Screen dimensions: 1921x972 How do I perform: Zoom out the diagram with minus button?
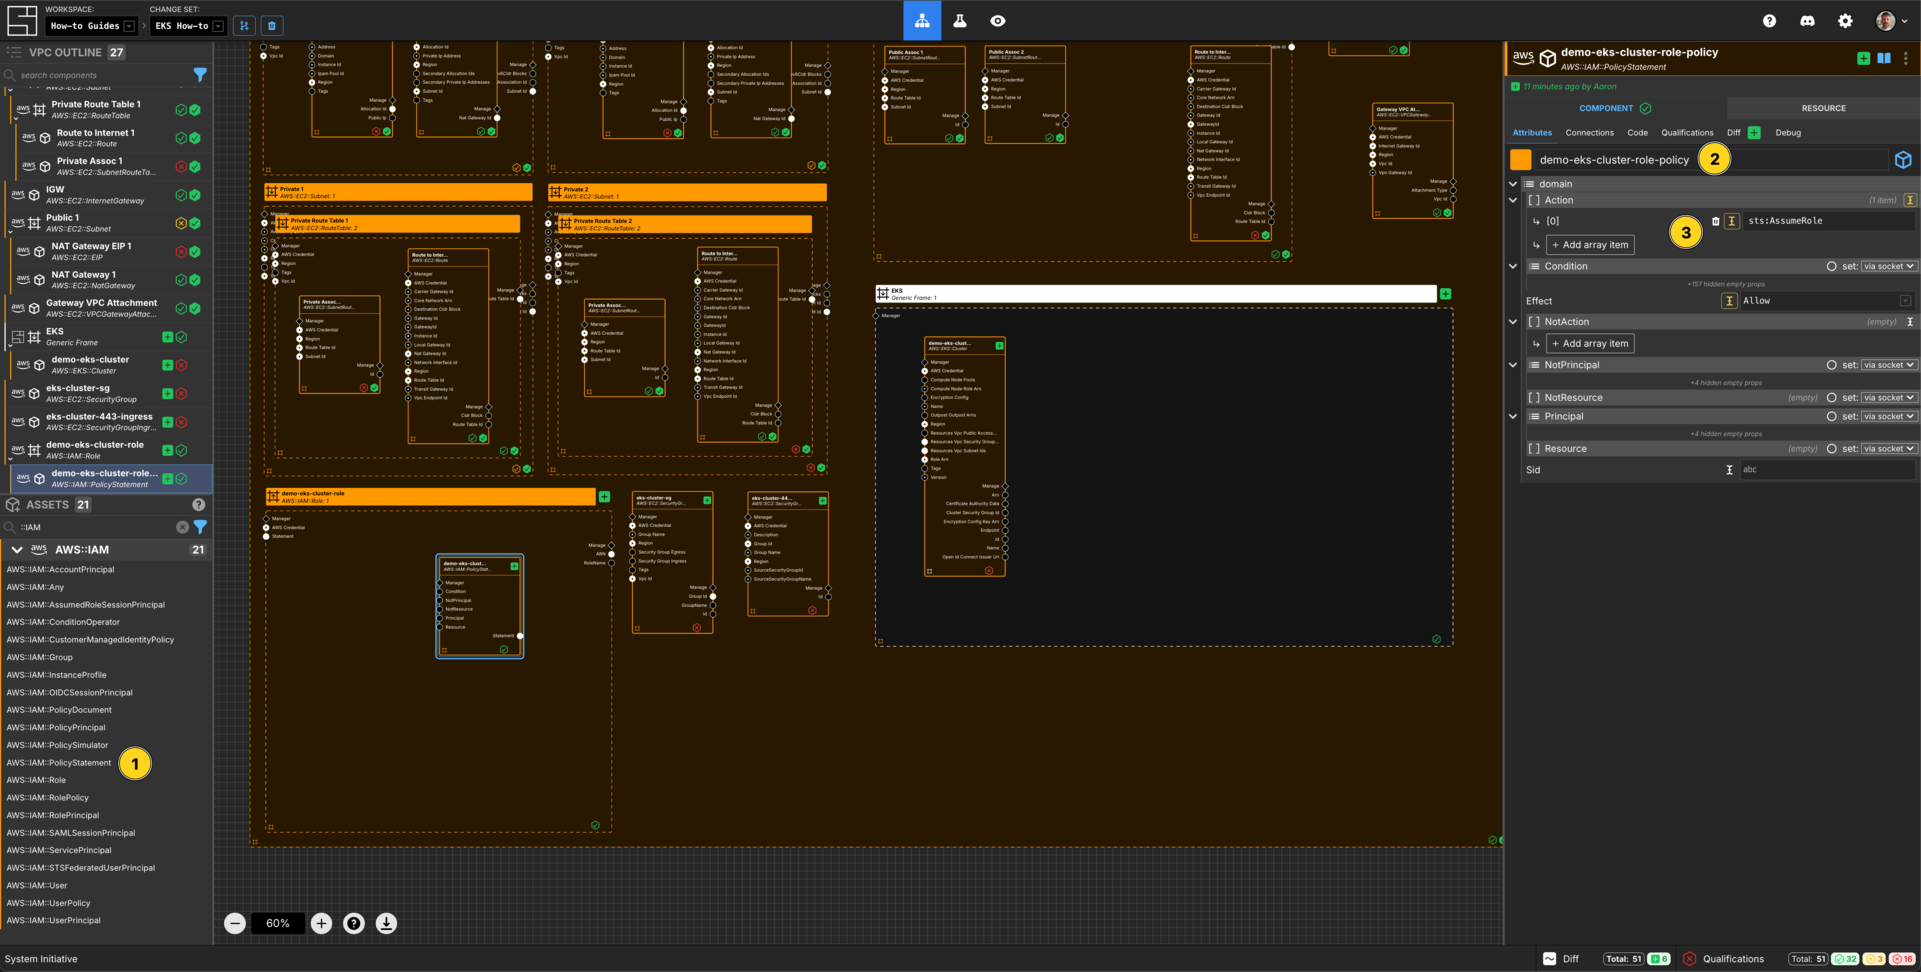pos(235,923)
